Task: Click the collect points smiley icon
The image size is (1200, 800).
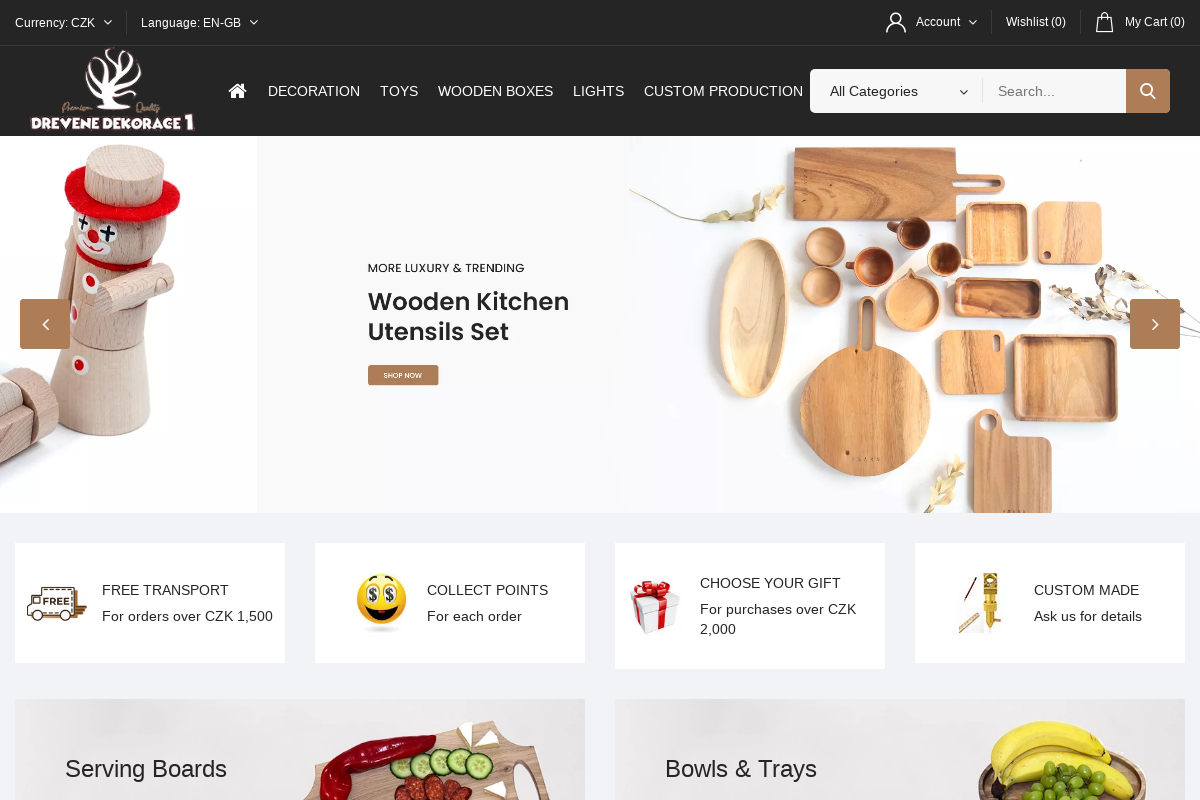Action: (x=382, y=603)
